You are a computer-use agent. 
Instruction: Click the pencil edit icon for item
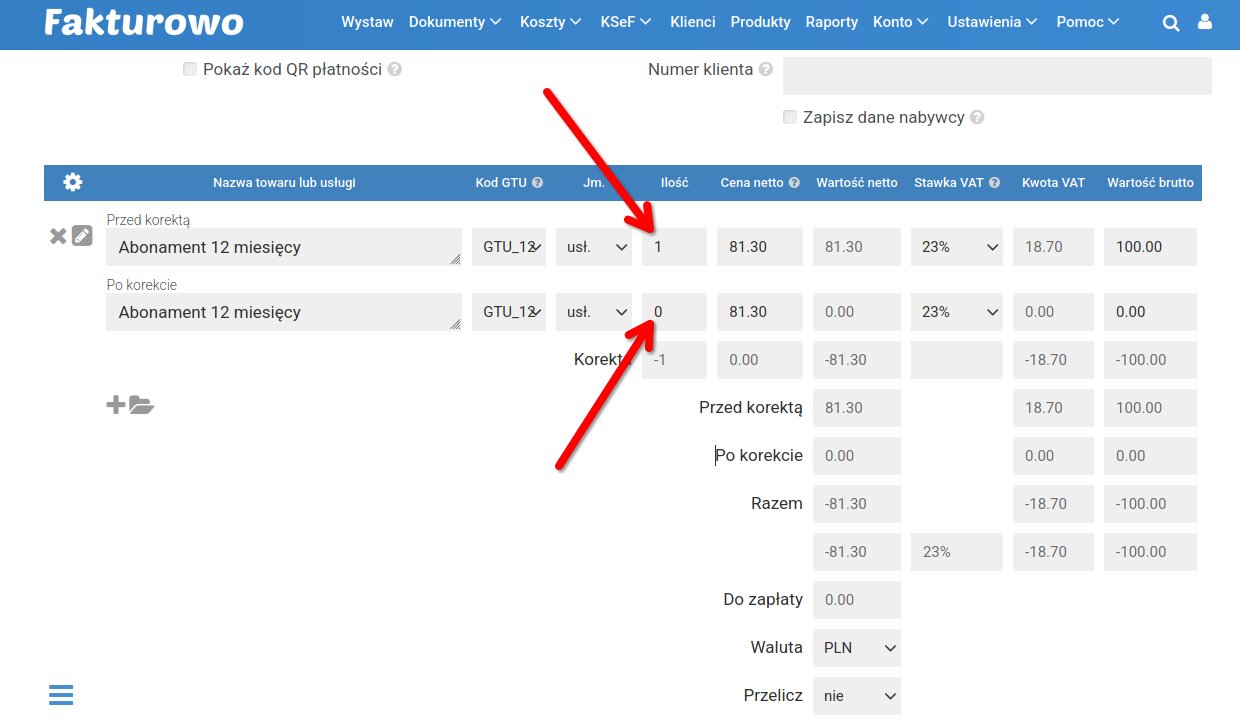(x=82, y=236)
